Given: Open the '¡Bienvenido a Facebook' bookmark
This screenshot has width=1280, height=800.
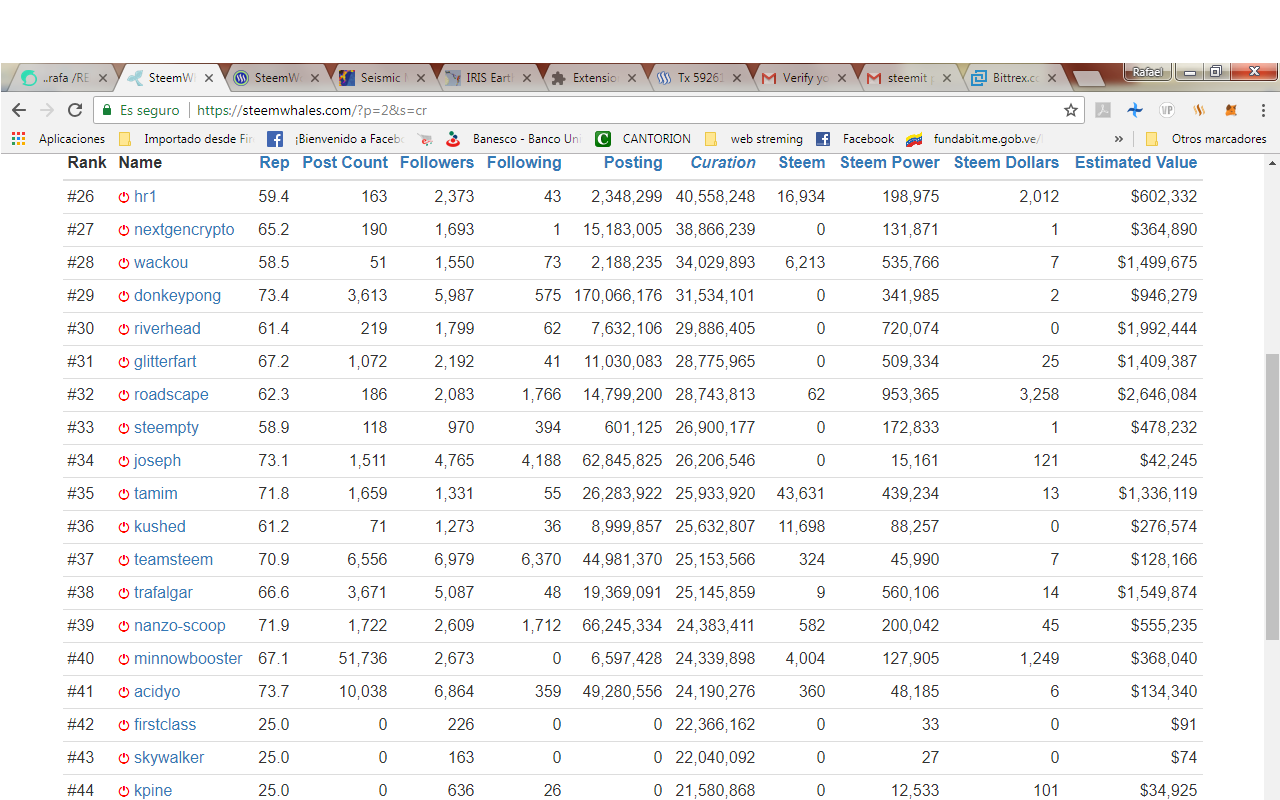Looking at the screenshot, I should [x=335, y=139].
